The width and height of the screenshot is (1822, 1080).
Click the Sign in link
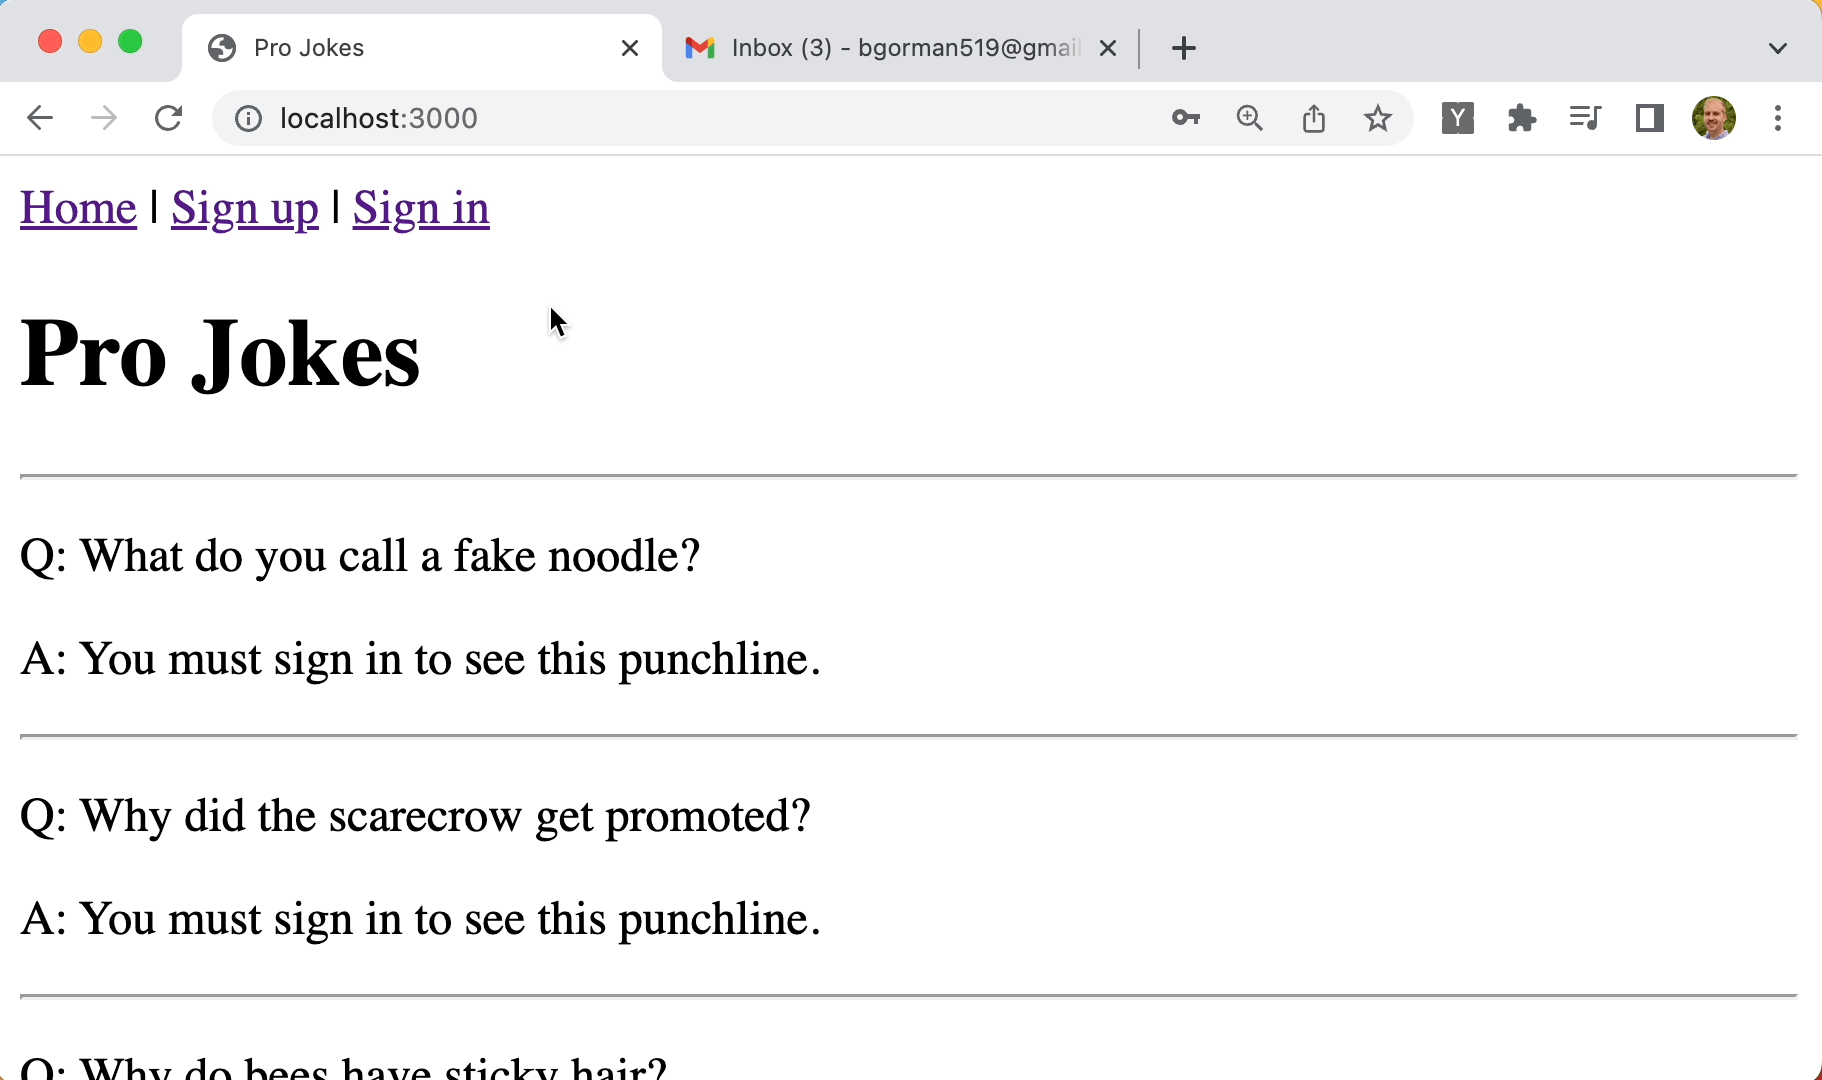point(421,208)
